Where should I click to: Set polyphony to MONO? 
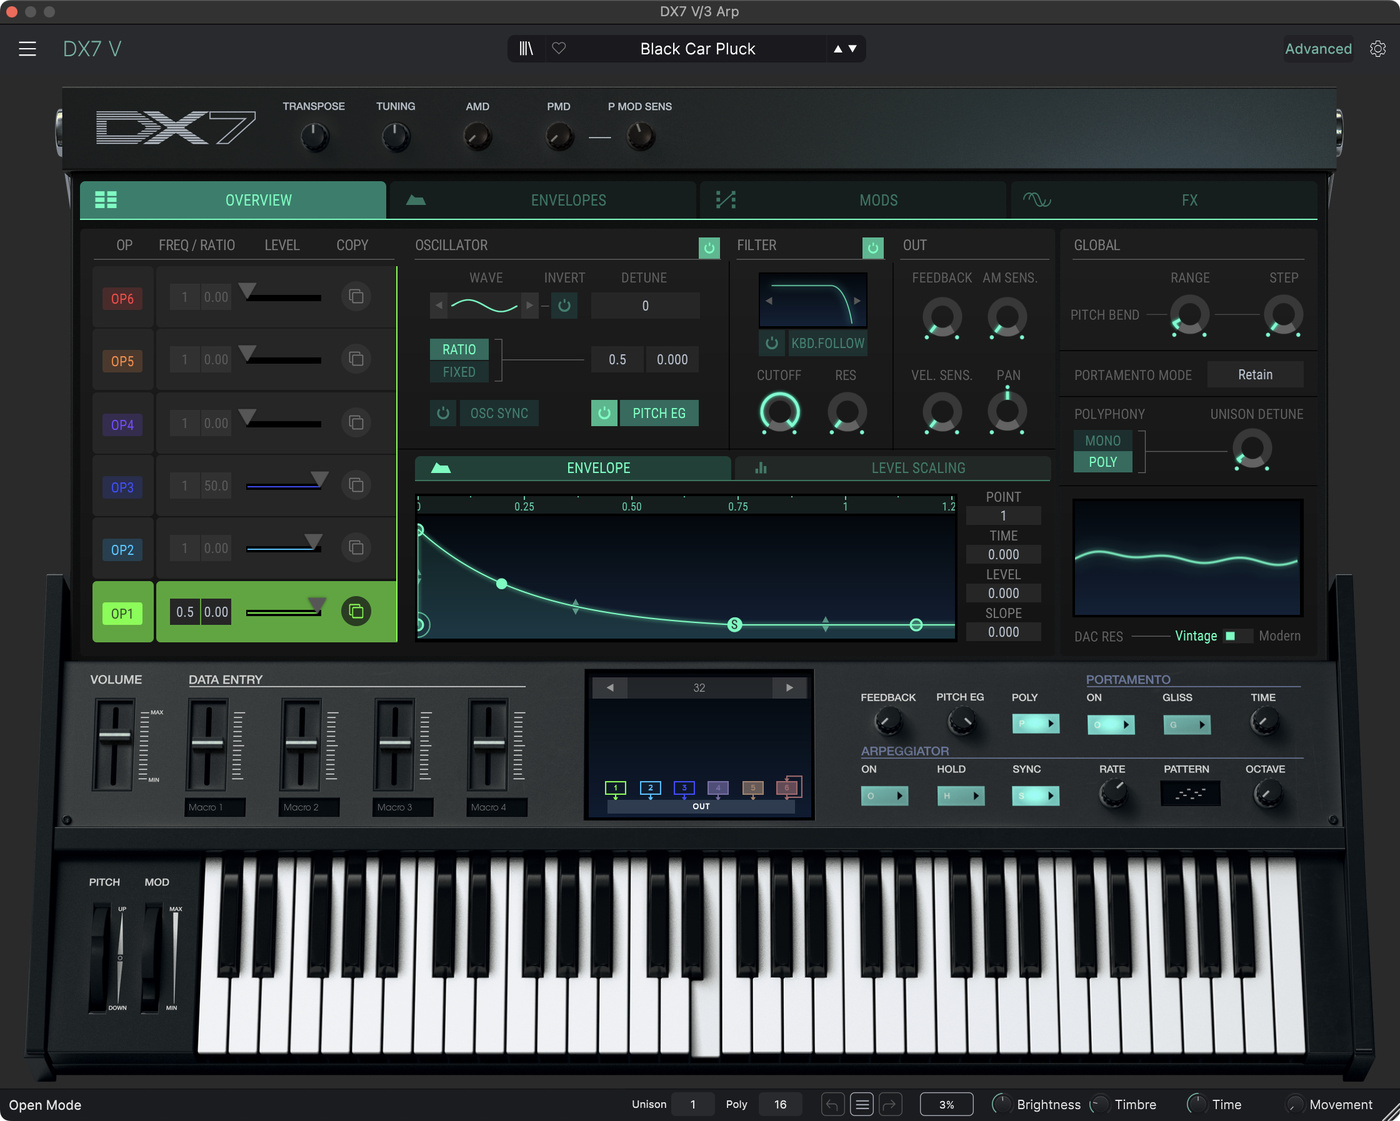[1103, 441]
